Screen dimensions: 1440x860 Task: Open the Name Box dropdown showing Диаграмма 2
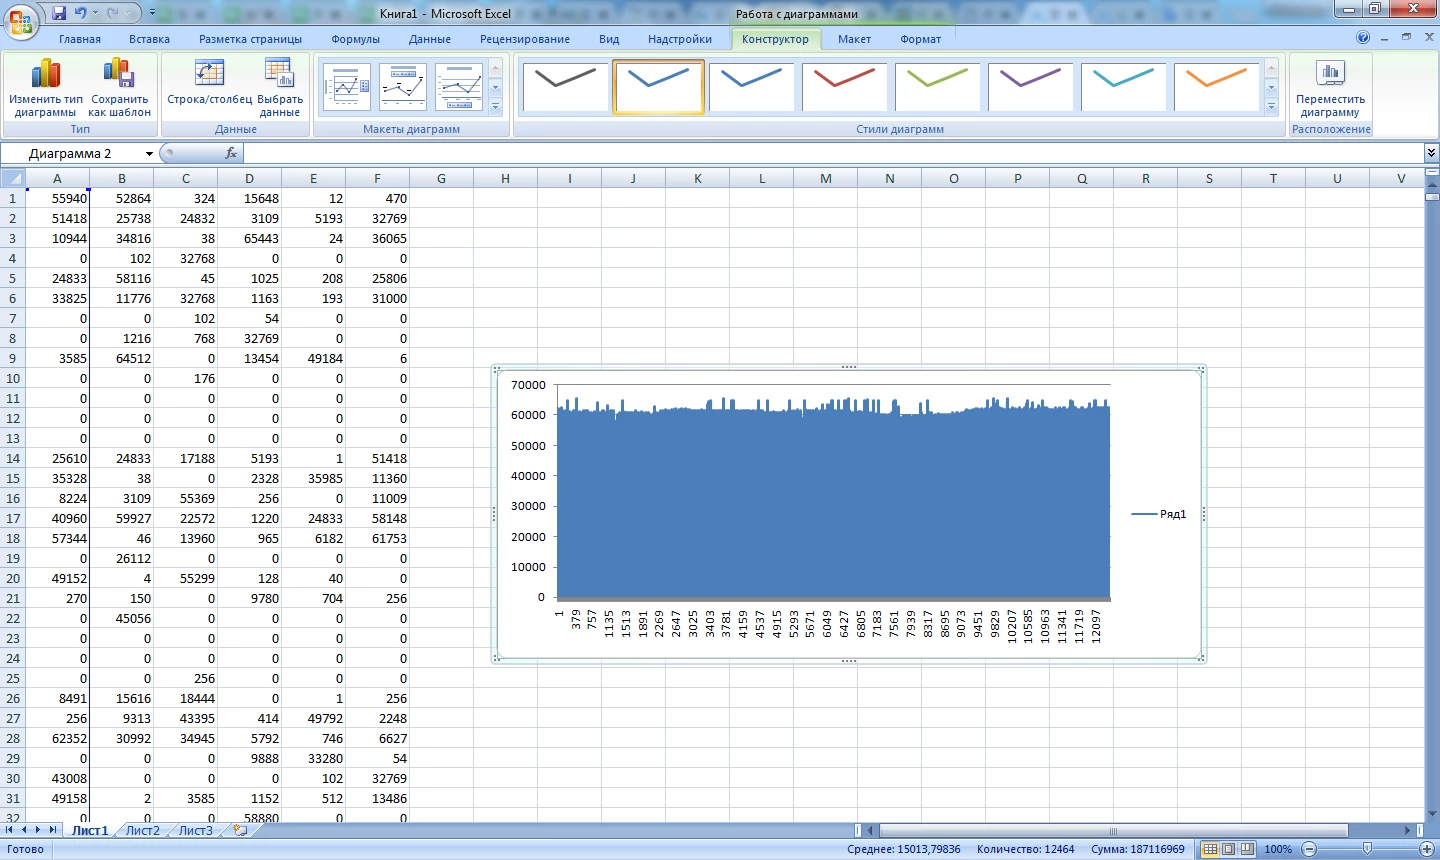[149, 153]
